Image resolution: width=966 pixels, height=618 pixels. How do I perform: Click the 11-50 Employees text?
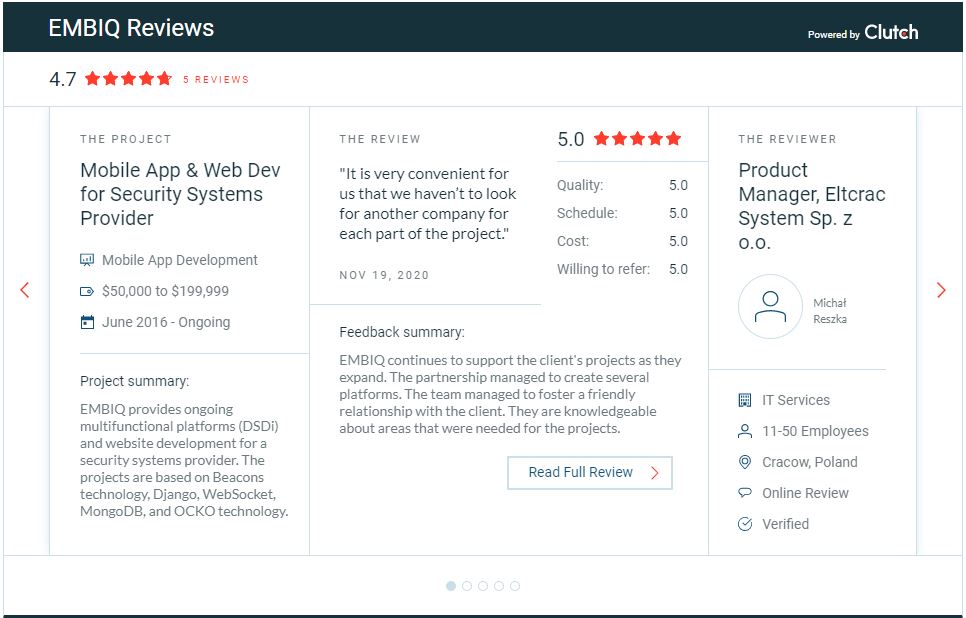point(815,431)
